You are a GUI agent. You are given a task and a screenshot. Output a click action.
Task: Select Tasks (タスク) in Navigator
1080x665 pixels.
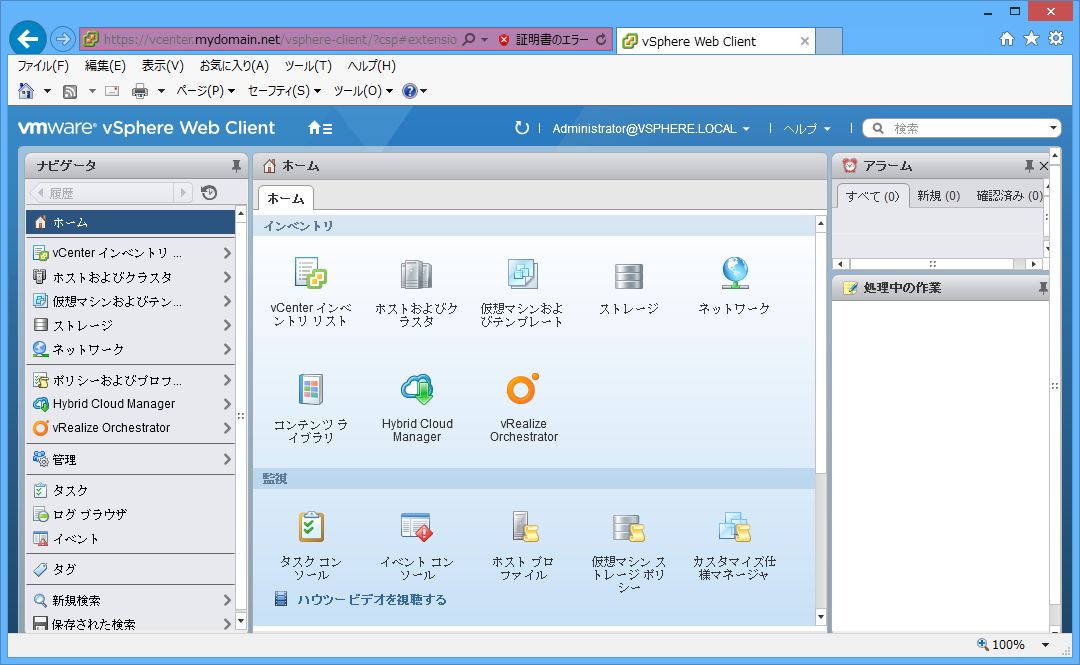(70, 491)
